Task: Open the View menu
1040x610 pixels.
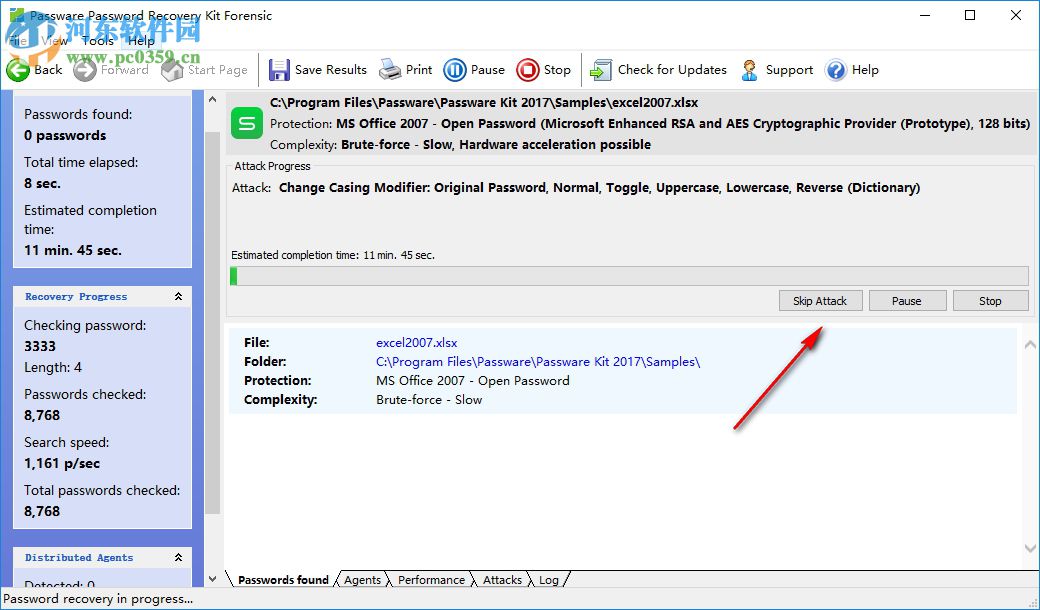Action: click(54, 40)
